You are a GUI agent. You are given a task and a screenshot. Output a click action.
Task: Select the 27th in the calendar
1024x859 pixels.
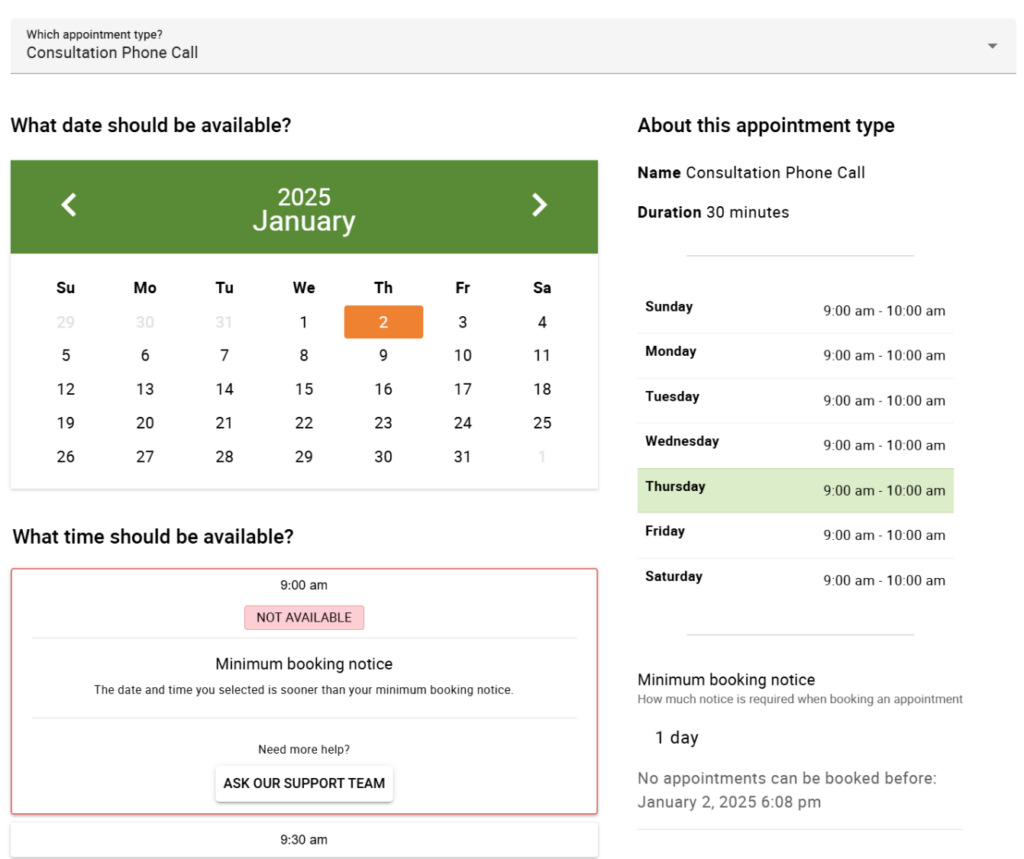tap(145, 457)
